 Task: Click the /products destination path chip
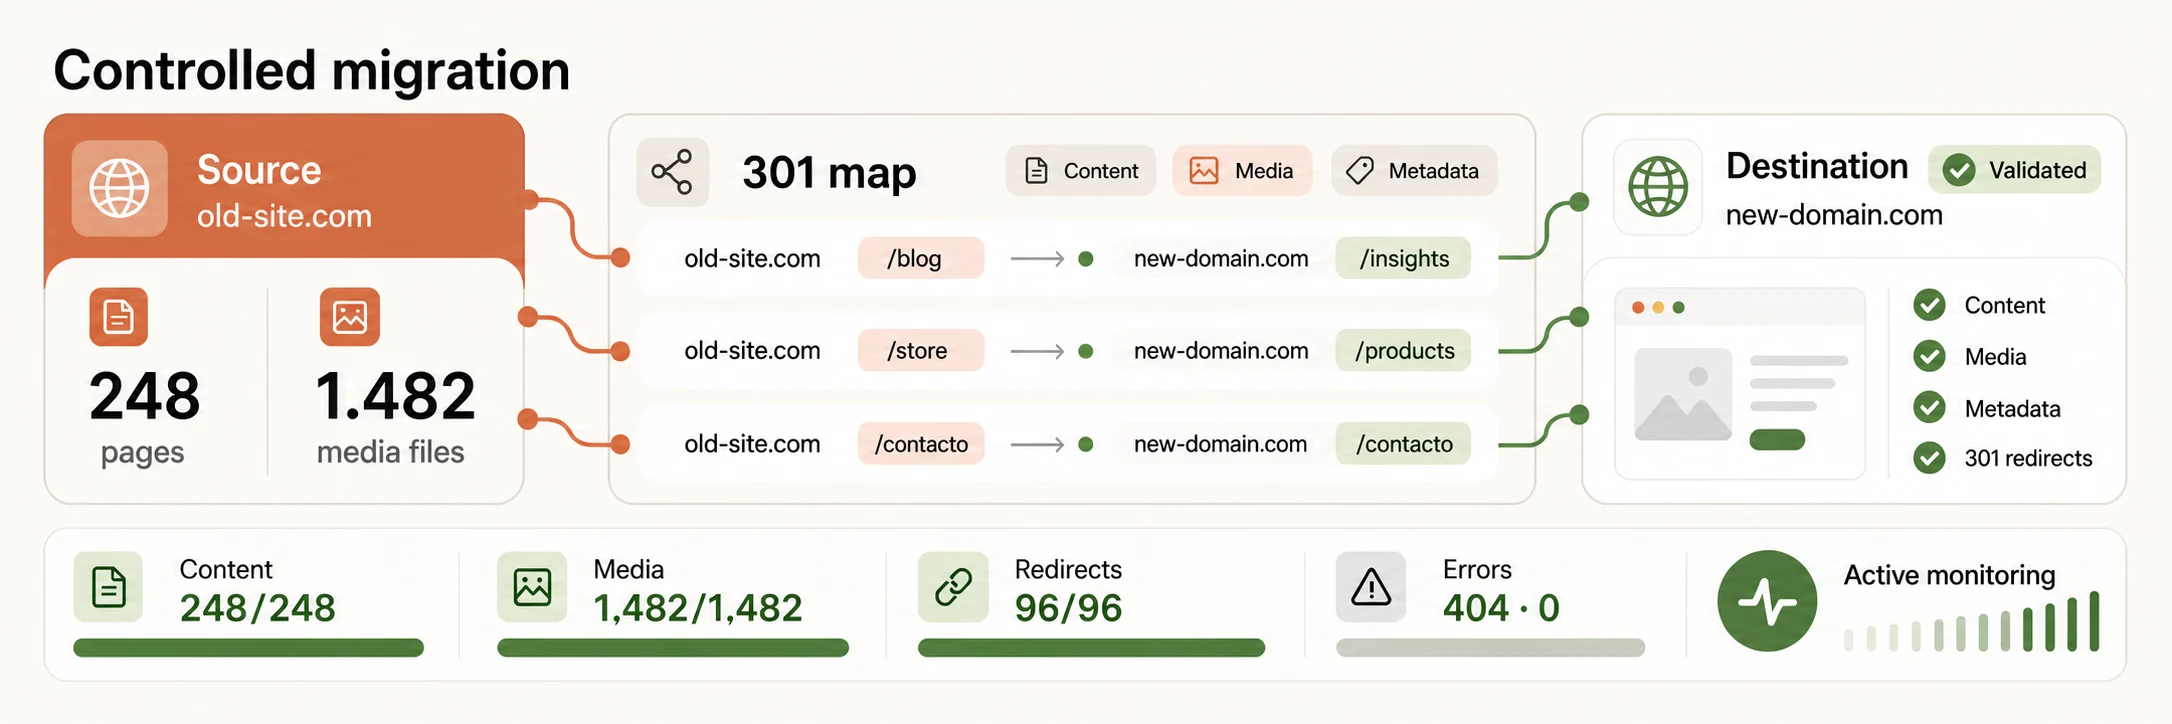tap(1403, 351)
